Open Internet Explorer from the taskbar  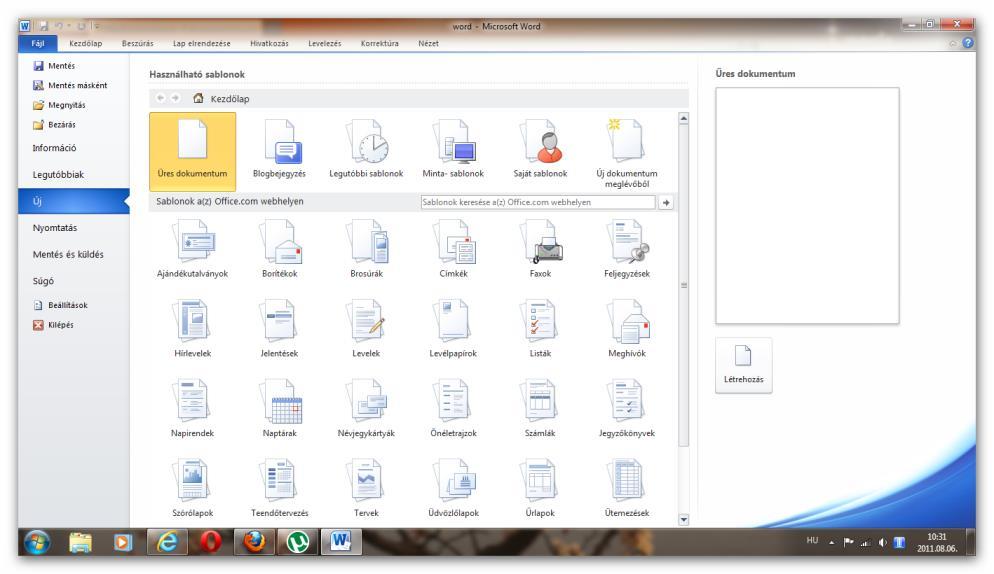coord(167,542)
